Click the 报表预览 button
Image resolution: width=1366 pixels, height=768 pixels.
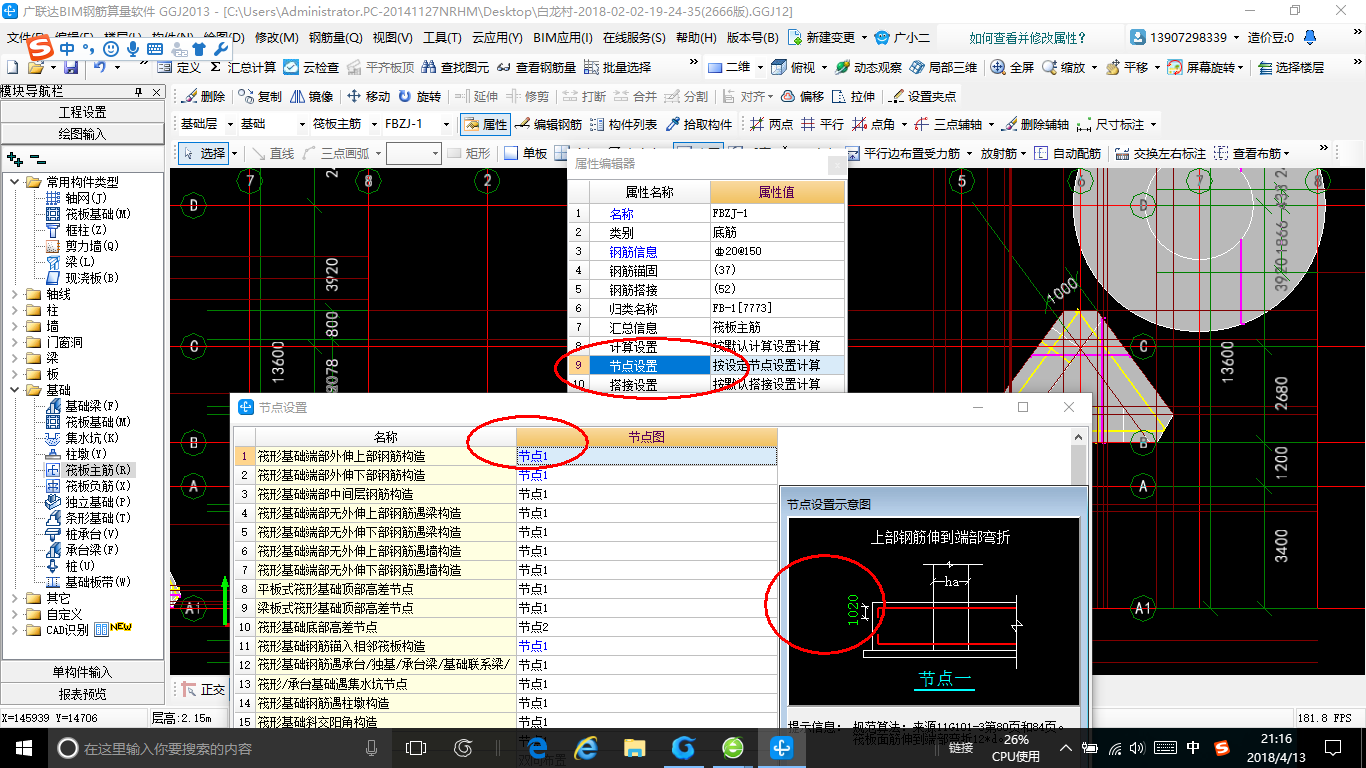pos(83,694)
